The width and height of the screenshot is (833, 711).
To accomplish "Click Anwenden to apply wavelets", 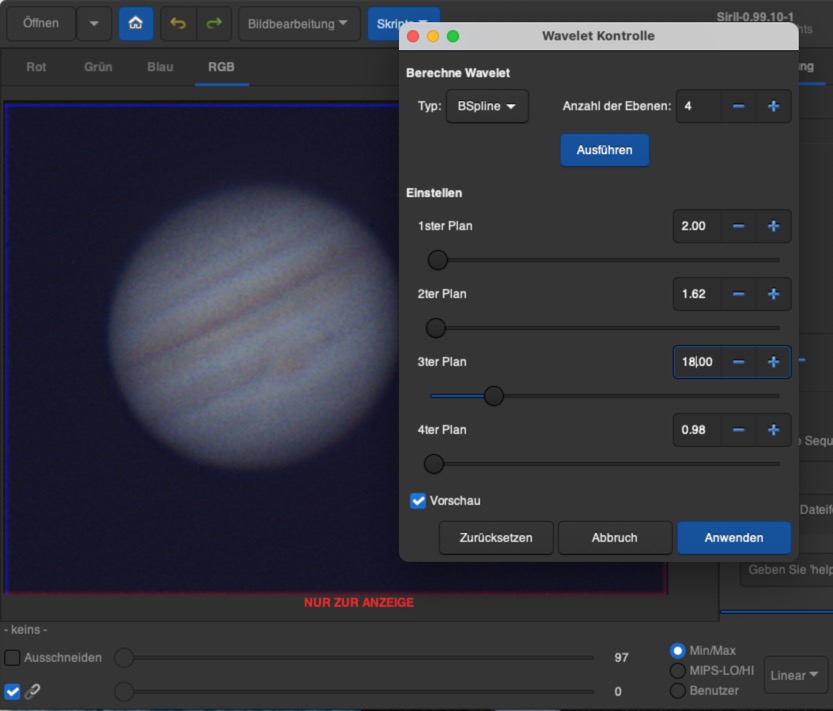I will 733,537.
